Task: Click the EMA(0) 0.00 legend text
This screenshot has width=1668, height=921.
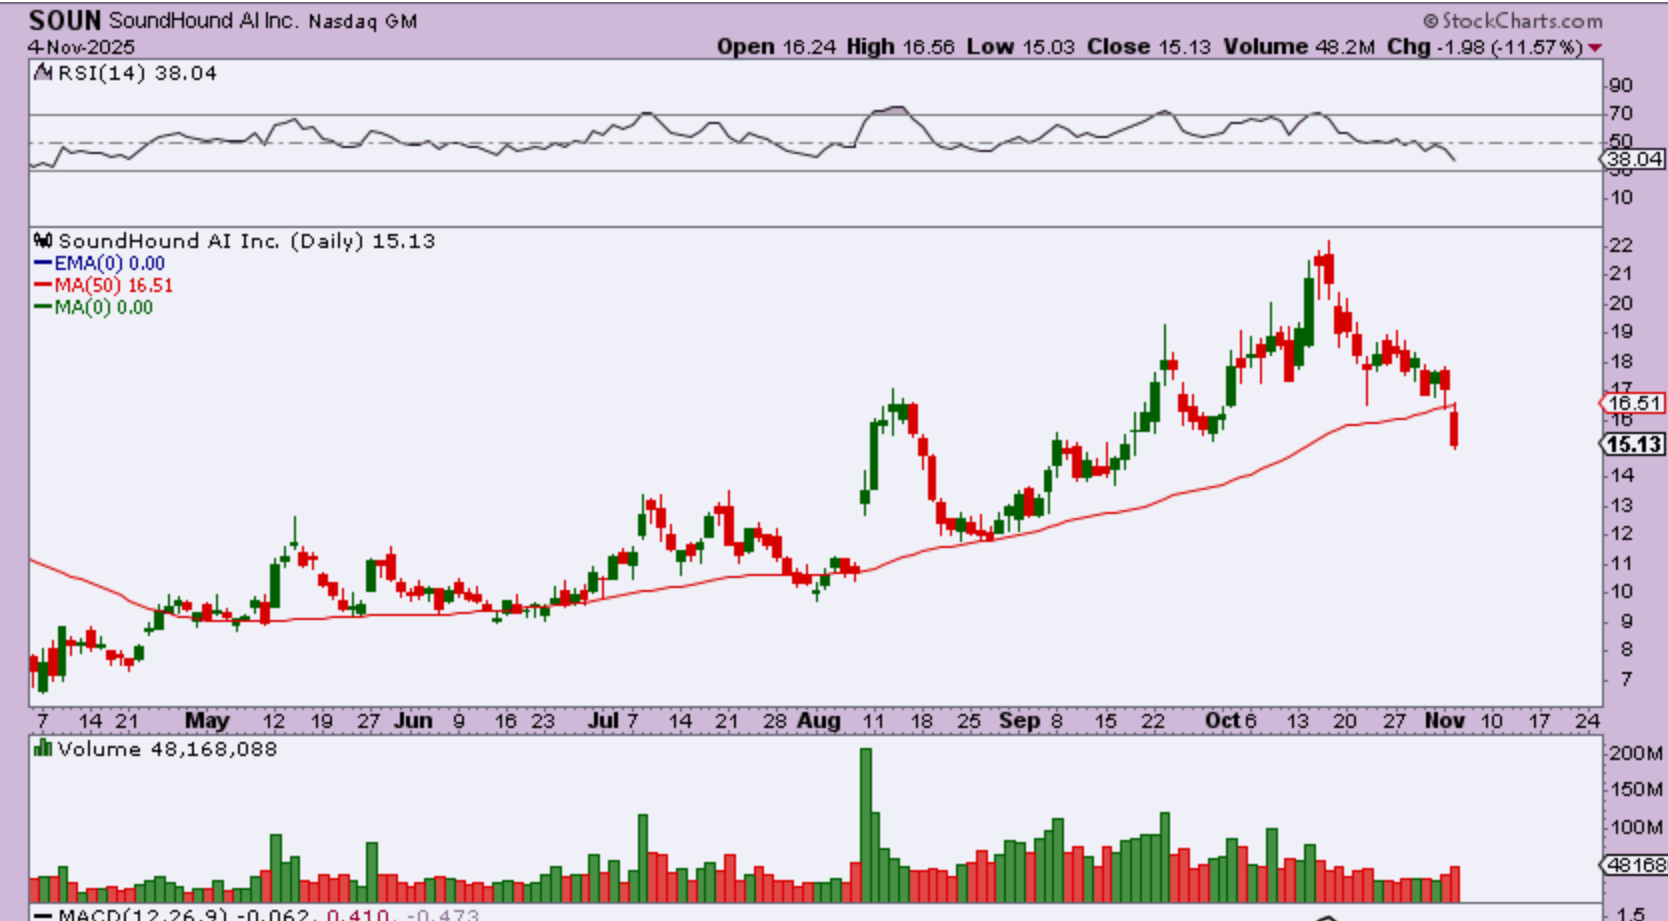Action: pyautogui.click(x=110, y=263)
